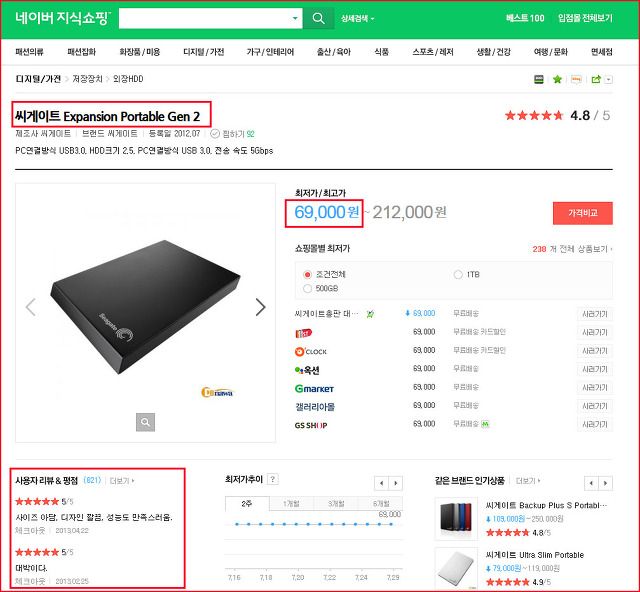The width and height of the screenshot is (640, 592).
Task: Click next arrow on 최저가추이 chart
Action: pos(396,483)
